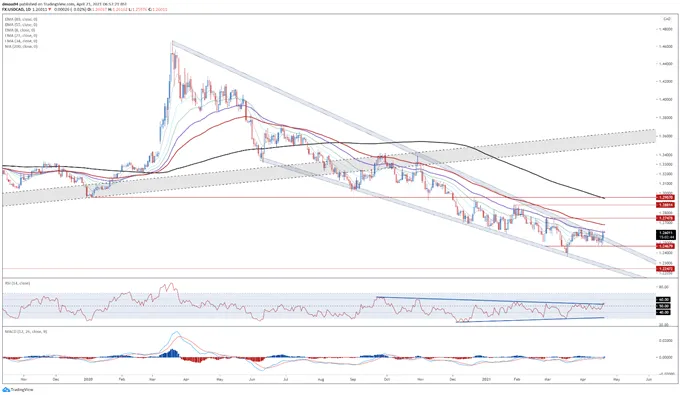
Task: Click the red down-arrow price change indicator
Action: 50,9
